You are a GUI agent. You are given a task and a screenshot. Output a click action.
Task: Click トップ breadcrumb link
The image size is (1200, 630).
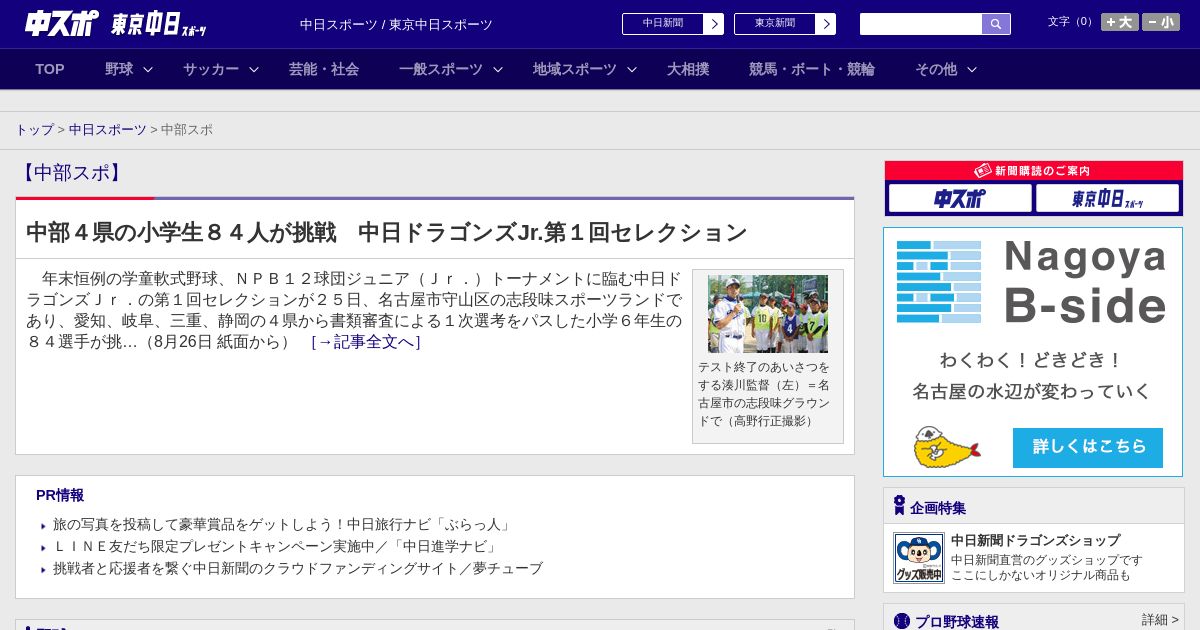coord(35,130)
